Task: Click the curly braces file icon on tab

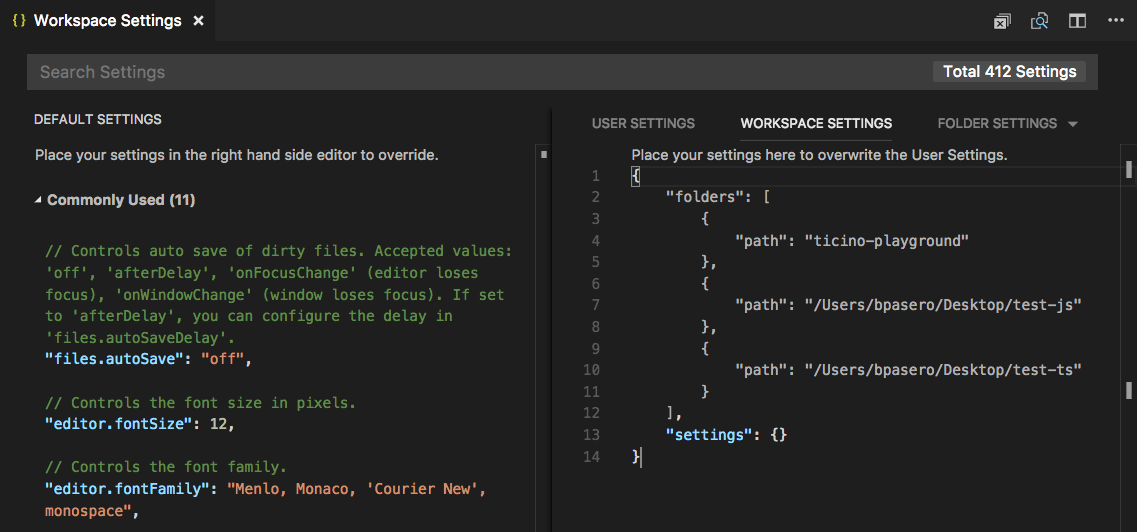Action: coord(19,21)
